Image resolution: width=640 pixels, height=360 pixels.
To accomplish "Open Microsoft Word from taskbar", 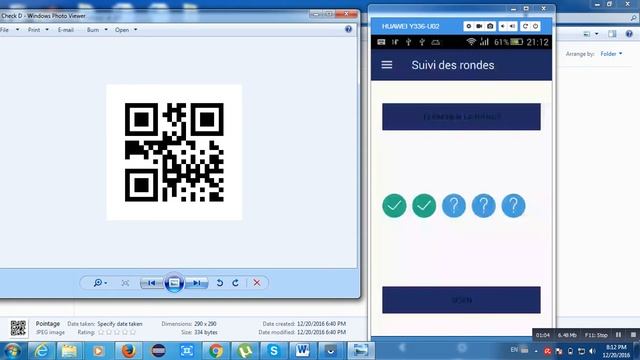I will click(x=302, y=351).
